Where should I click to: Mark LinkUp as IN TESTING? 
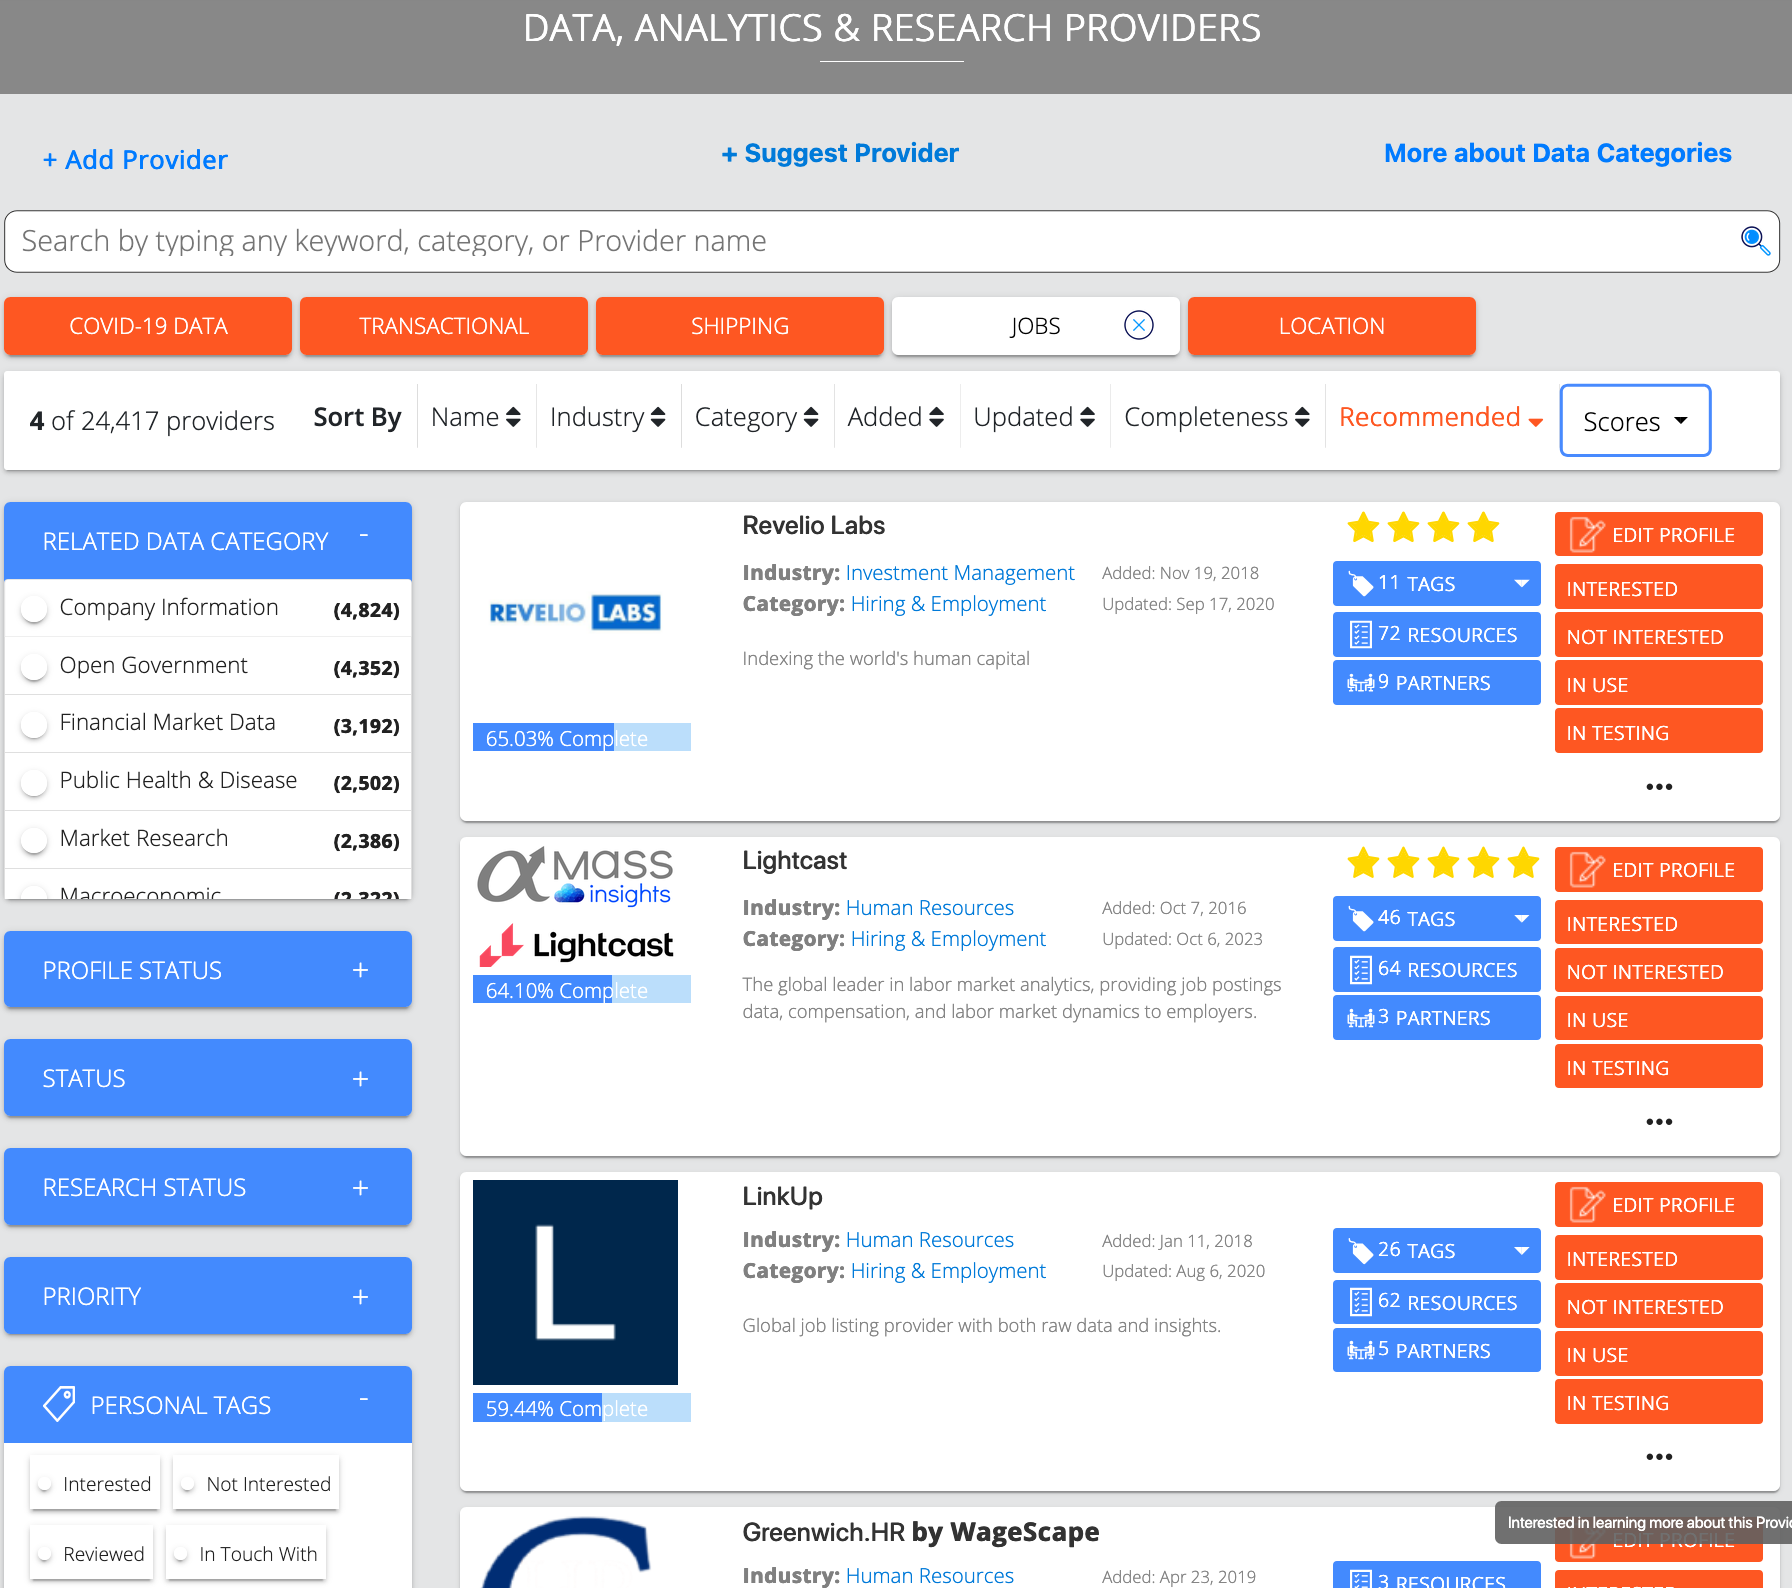tap(1658, 1403)
